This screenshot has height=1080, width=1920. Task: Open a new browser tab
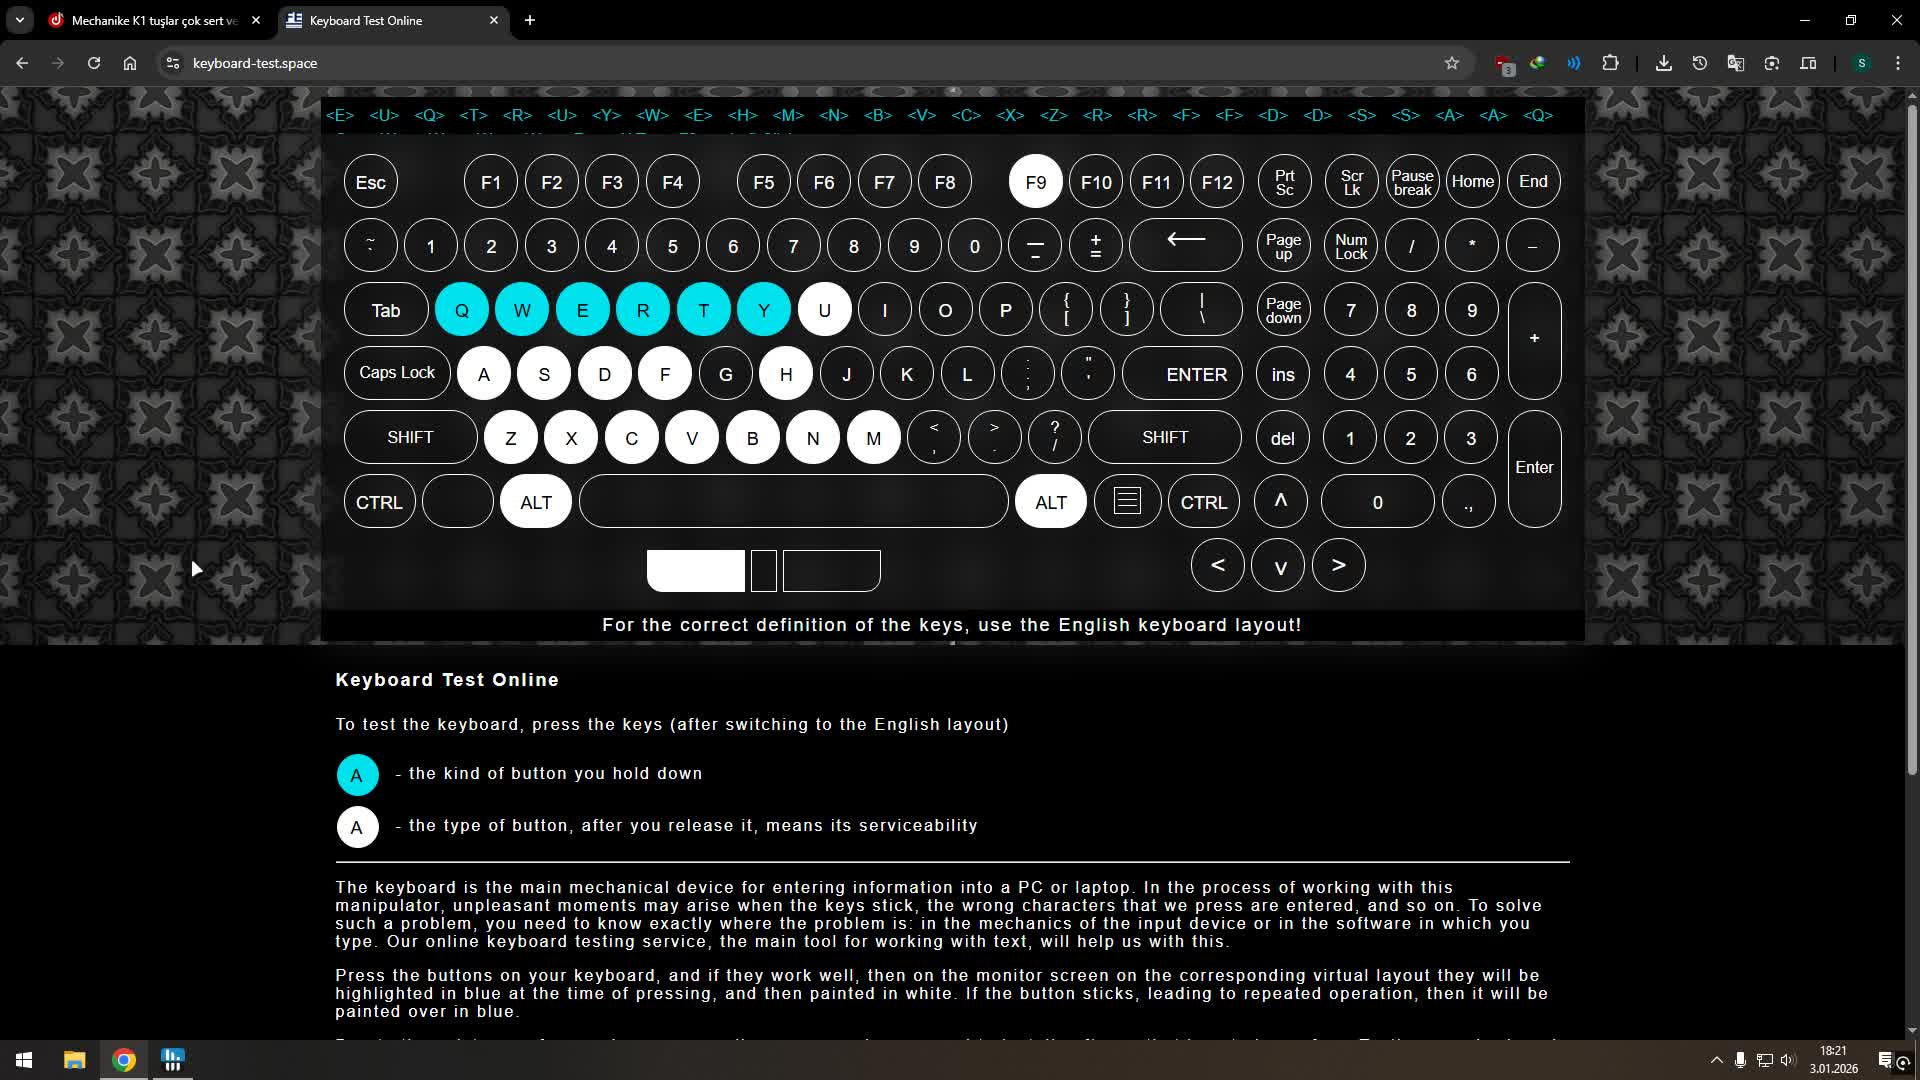[x=530, y=20]
